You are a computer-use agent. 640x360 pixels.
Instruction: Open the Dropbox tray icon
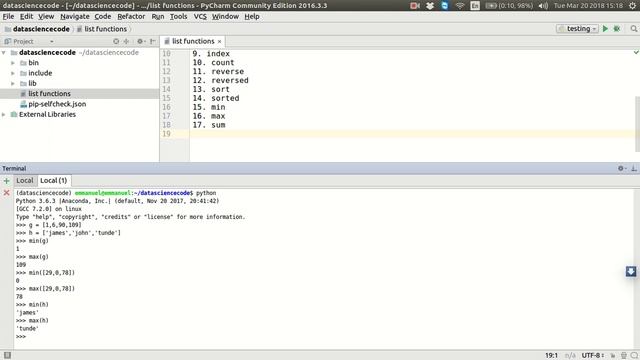[430, 6]
